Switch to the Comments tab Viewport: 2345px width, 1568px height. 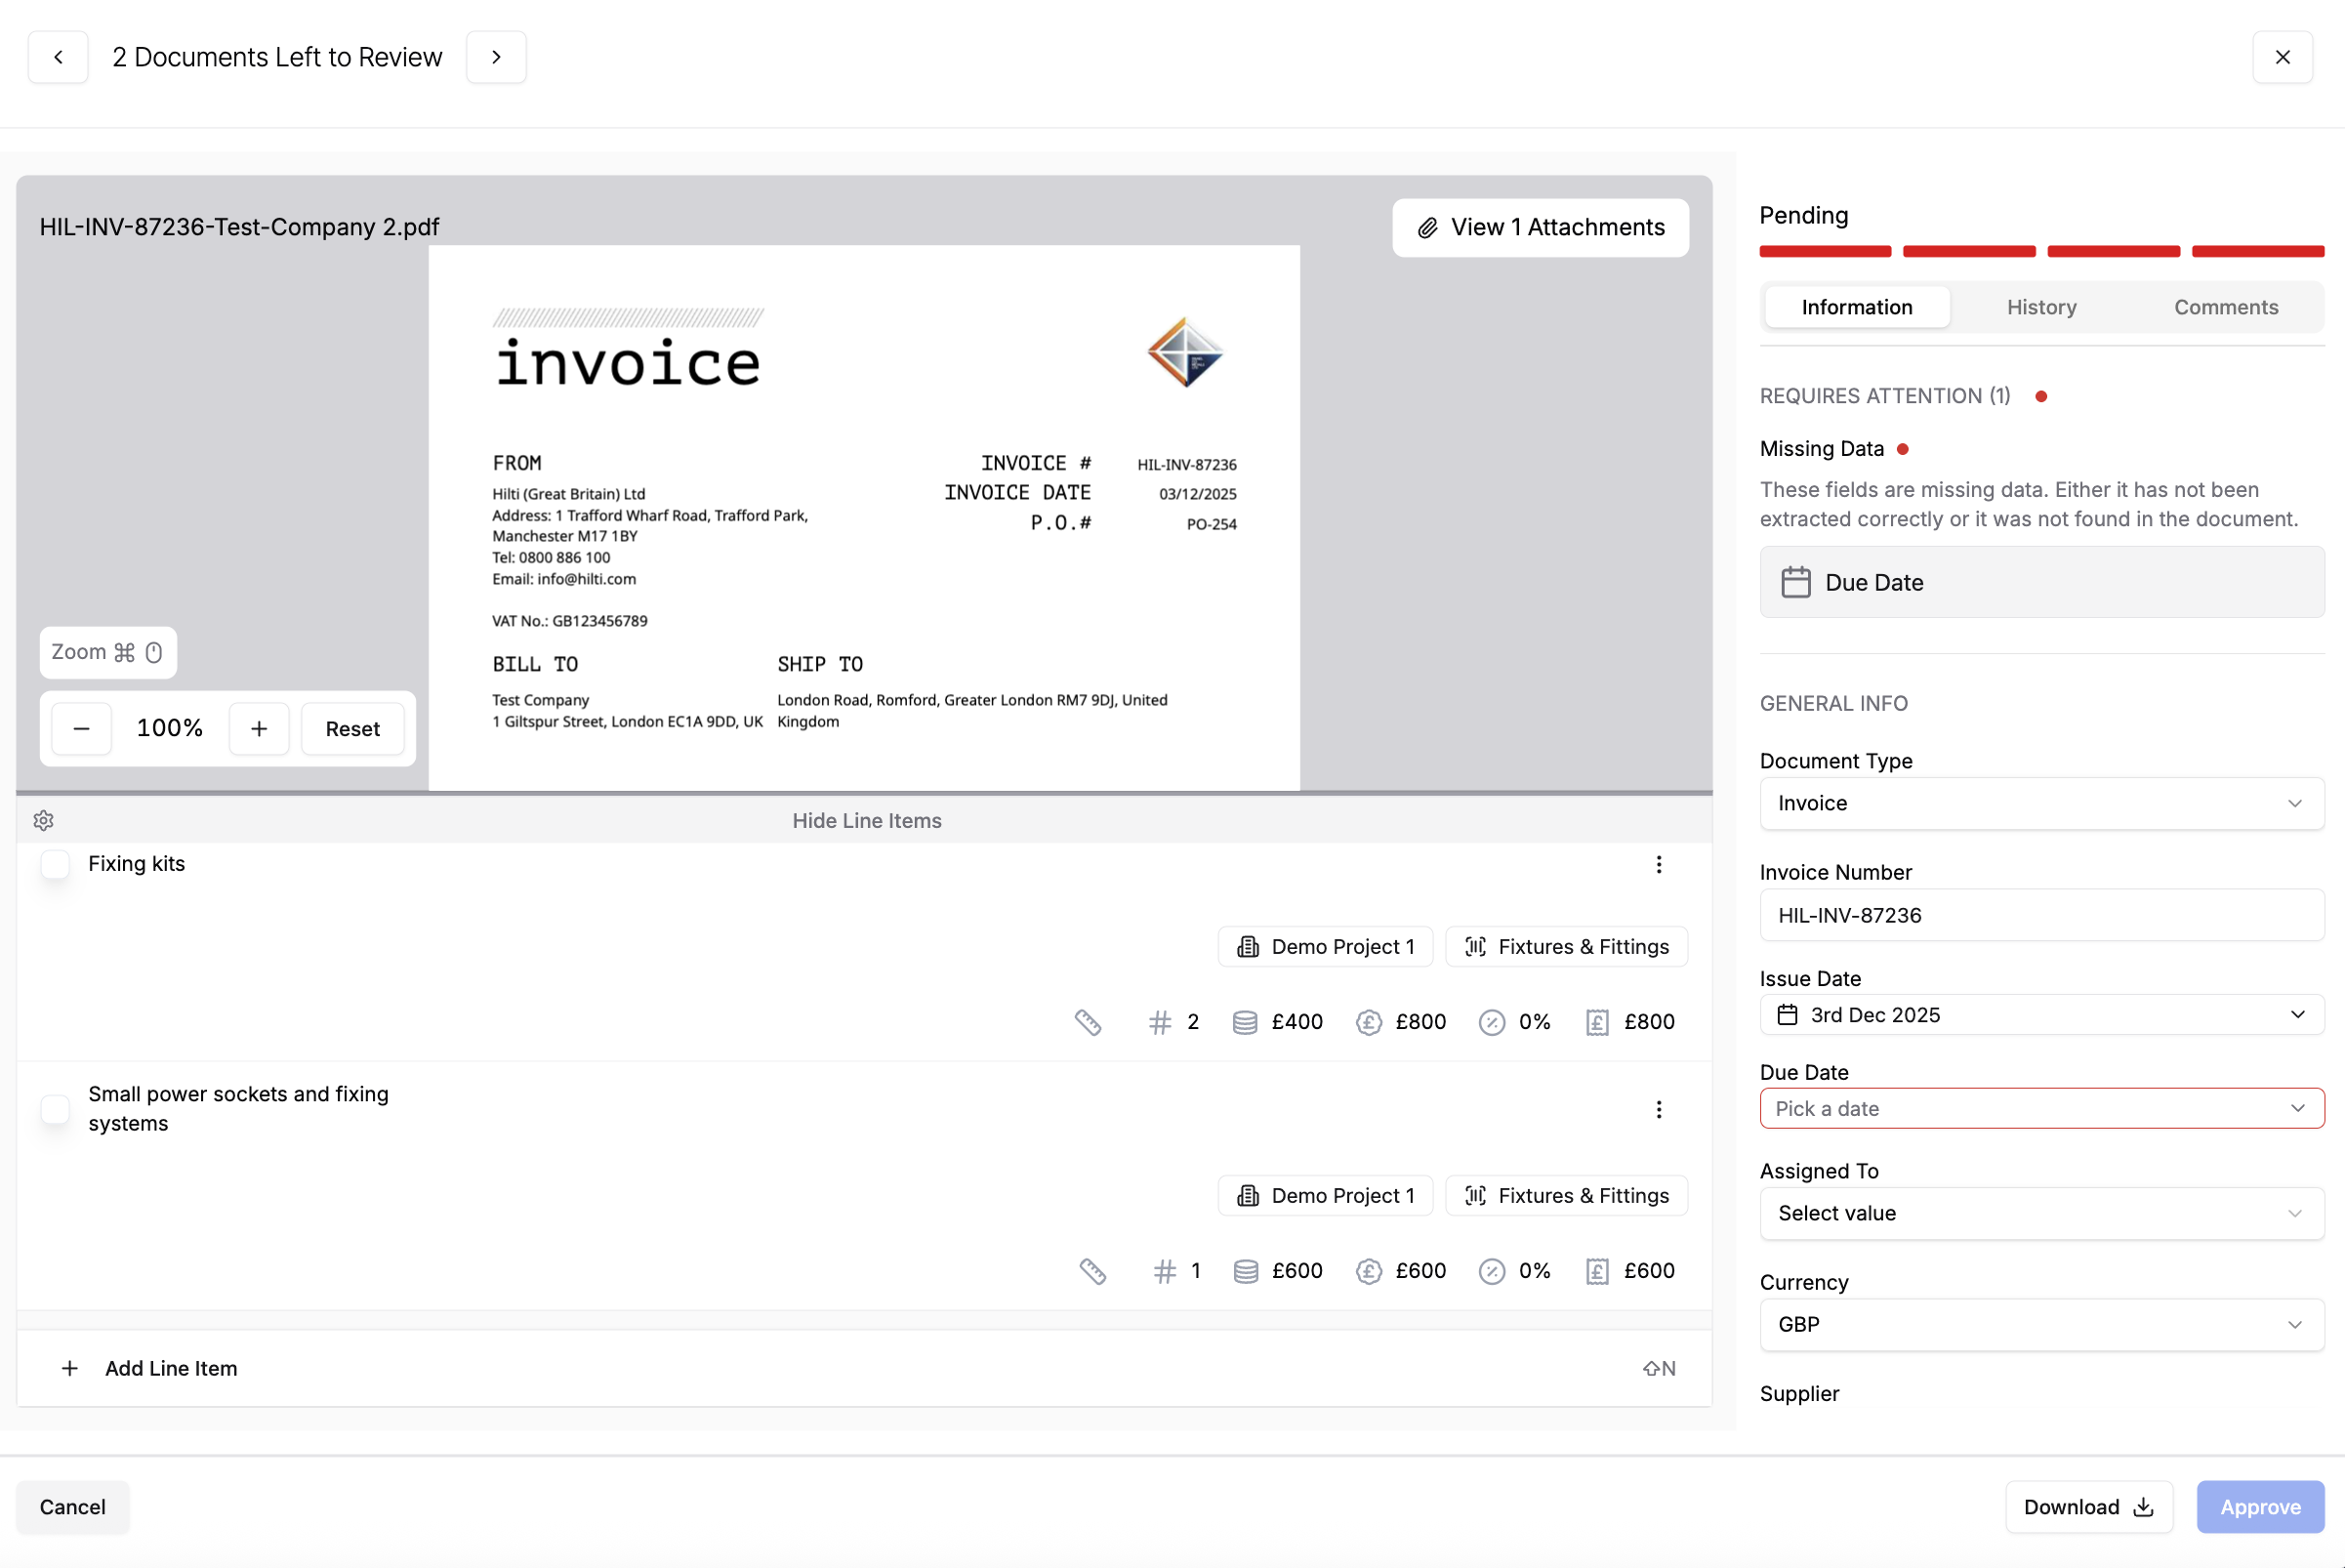2225,307
